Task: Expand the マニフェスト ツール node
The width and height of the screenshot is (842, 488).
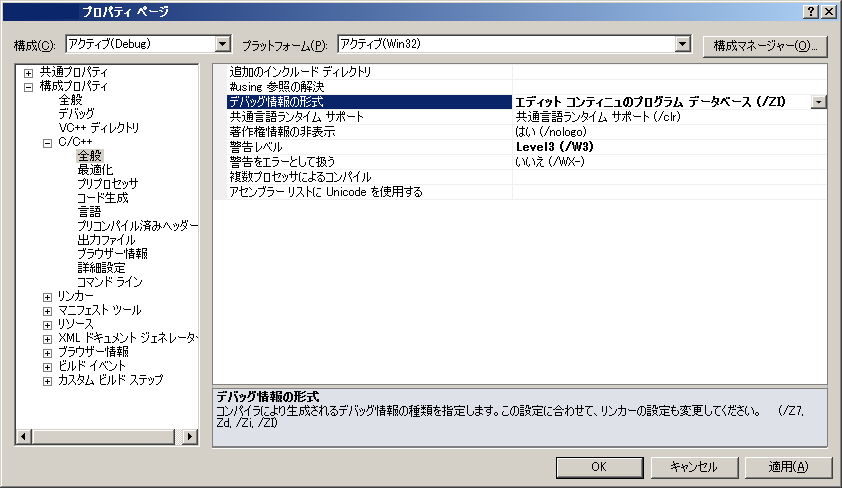Action: pos(47,311)
